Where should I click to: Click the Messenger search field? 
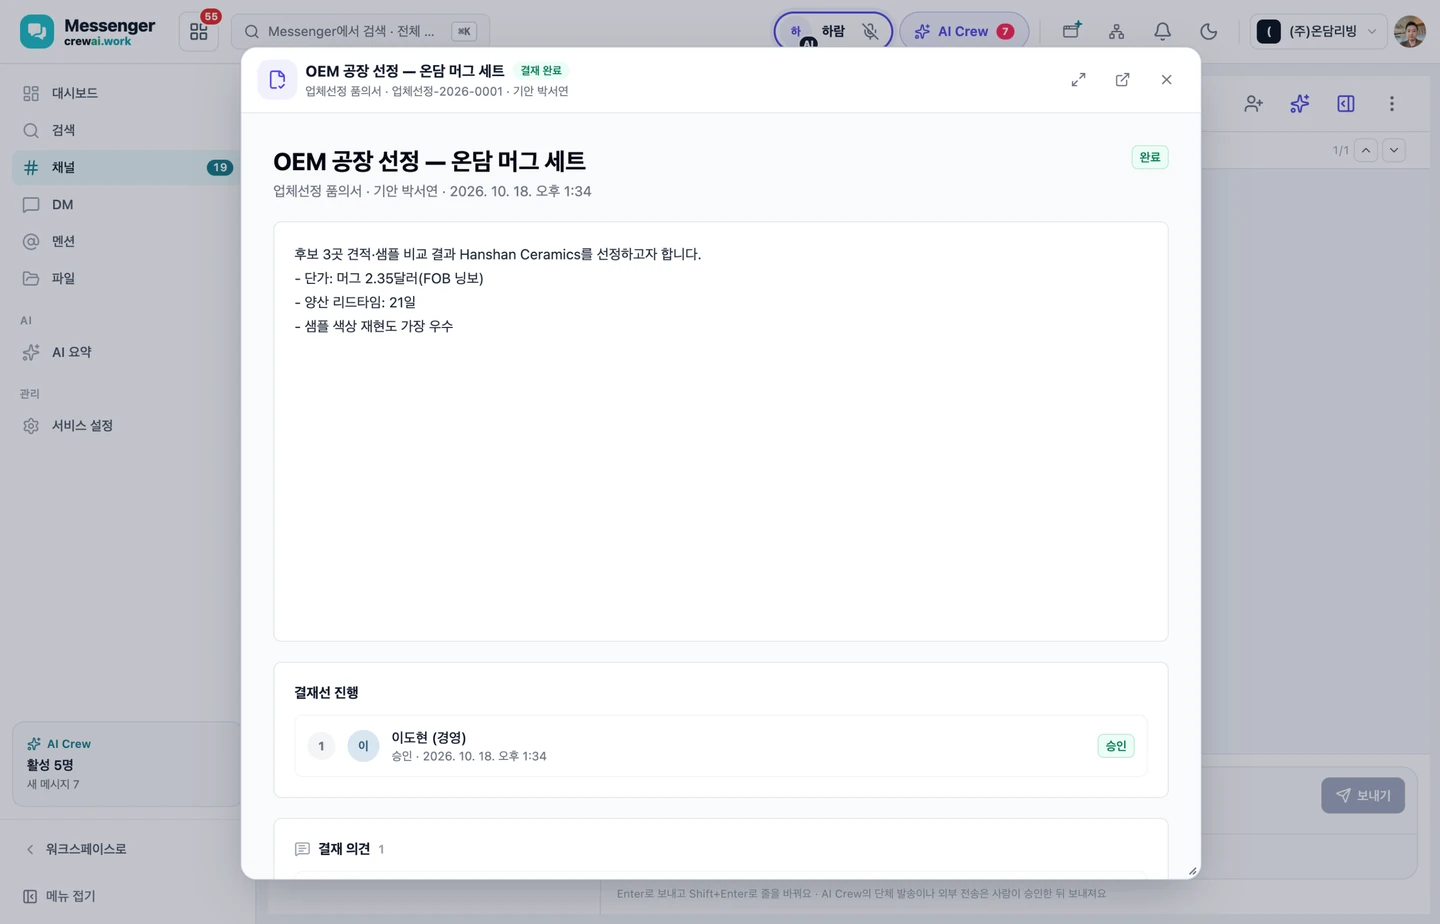360,31
